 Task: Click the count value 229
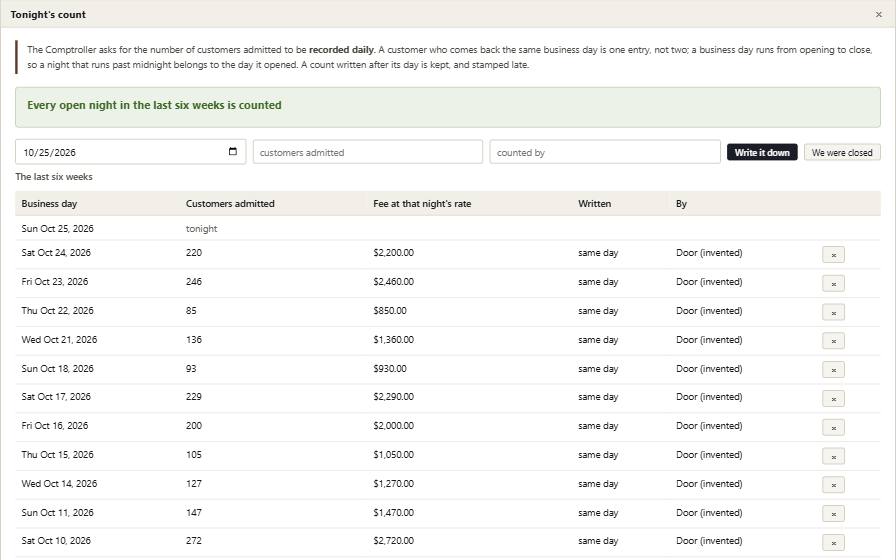click(x=194, y=397)
